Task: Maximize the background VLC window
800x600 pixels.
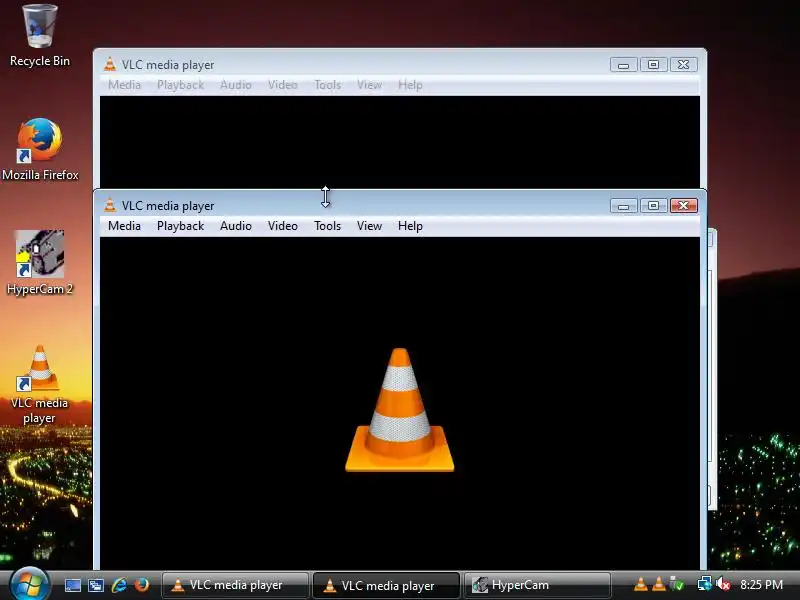Action: [653, 65]
